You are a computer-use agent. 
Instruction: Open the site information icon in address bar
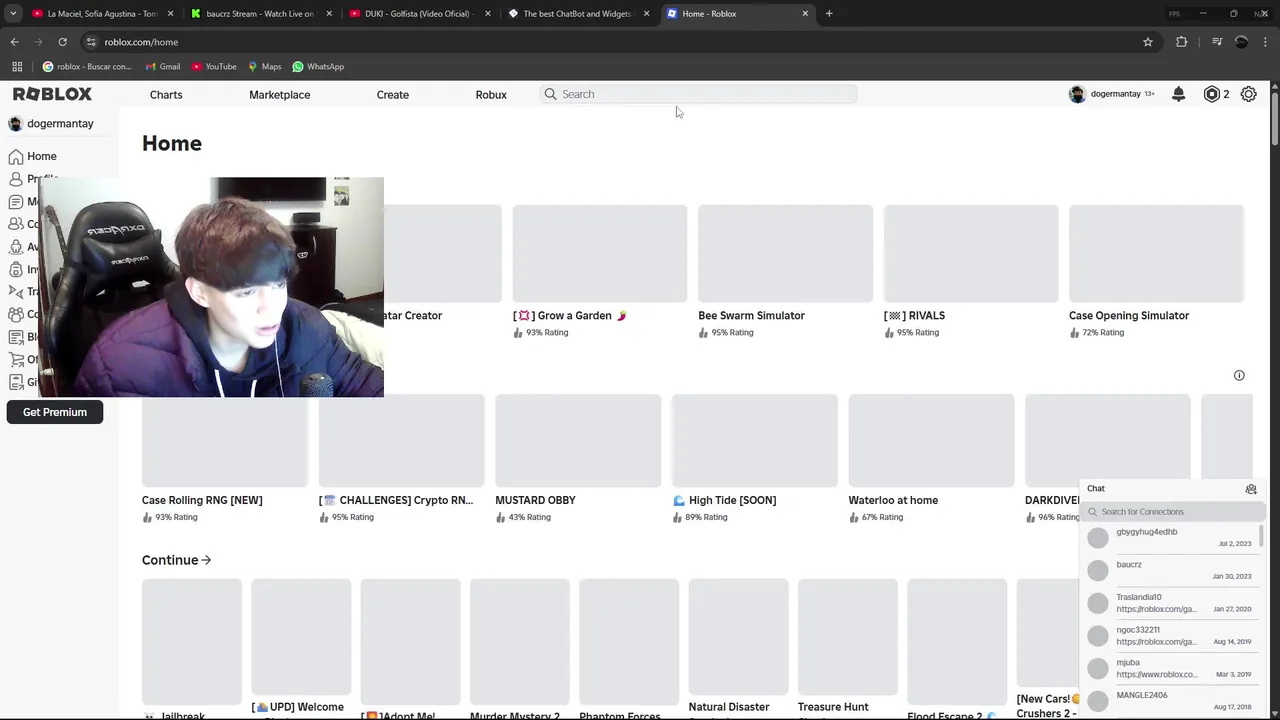pyautogui.click(x=91, y=42)
